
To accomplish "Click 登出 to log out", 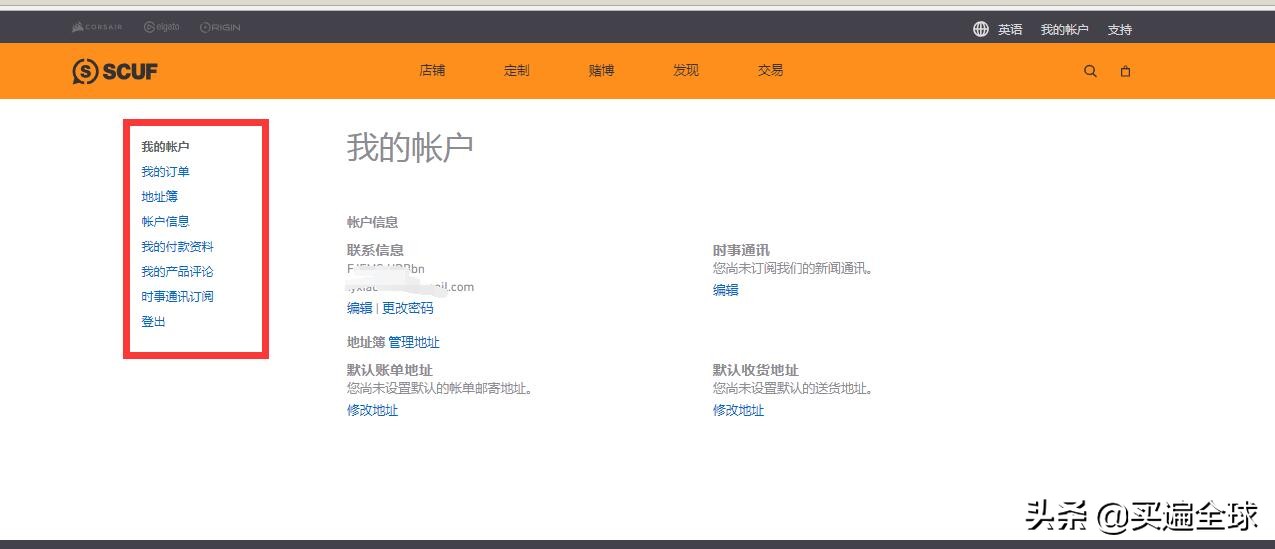I will pyautogui.click(x=153, y=322).
